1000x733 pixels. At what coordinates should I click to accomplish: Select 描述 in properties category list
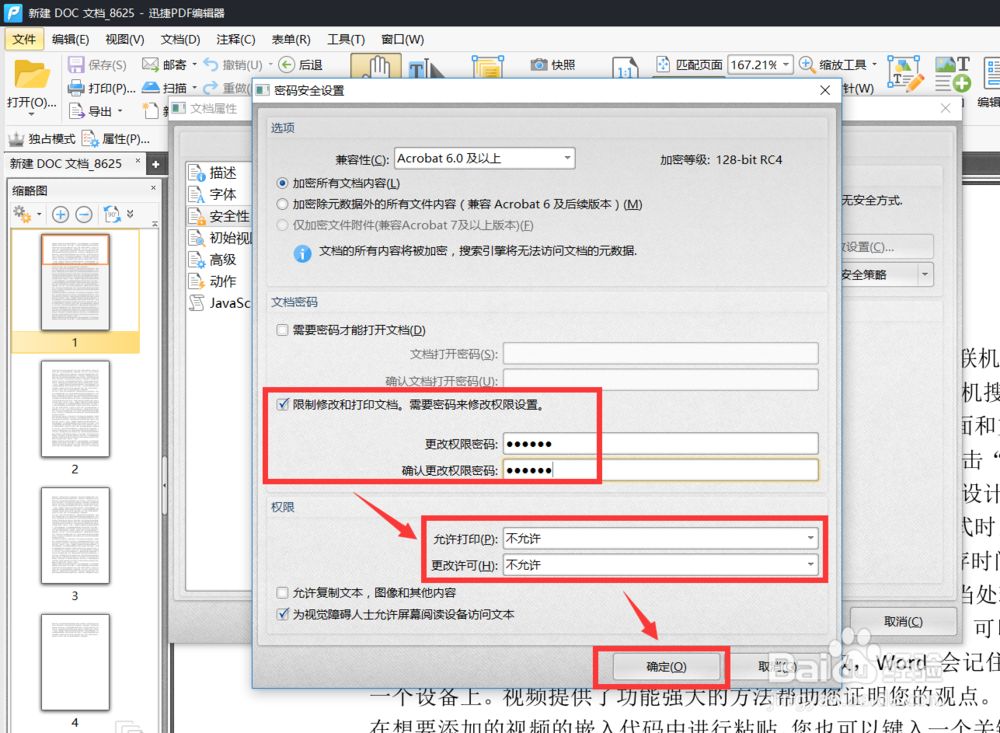click(221, 173)
